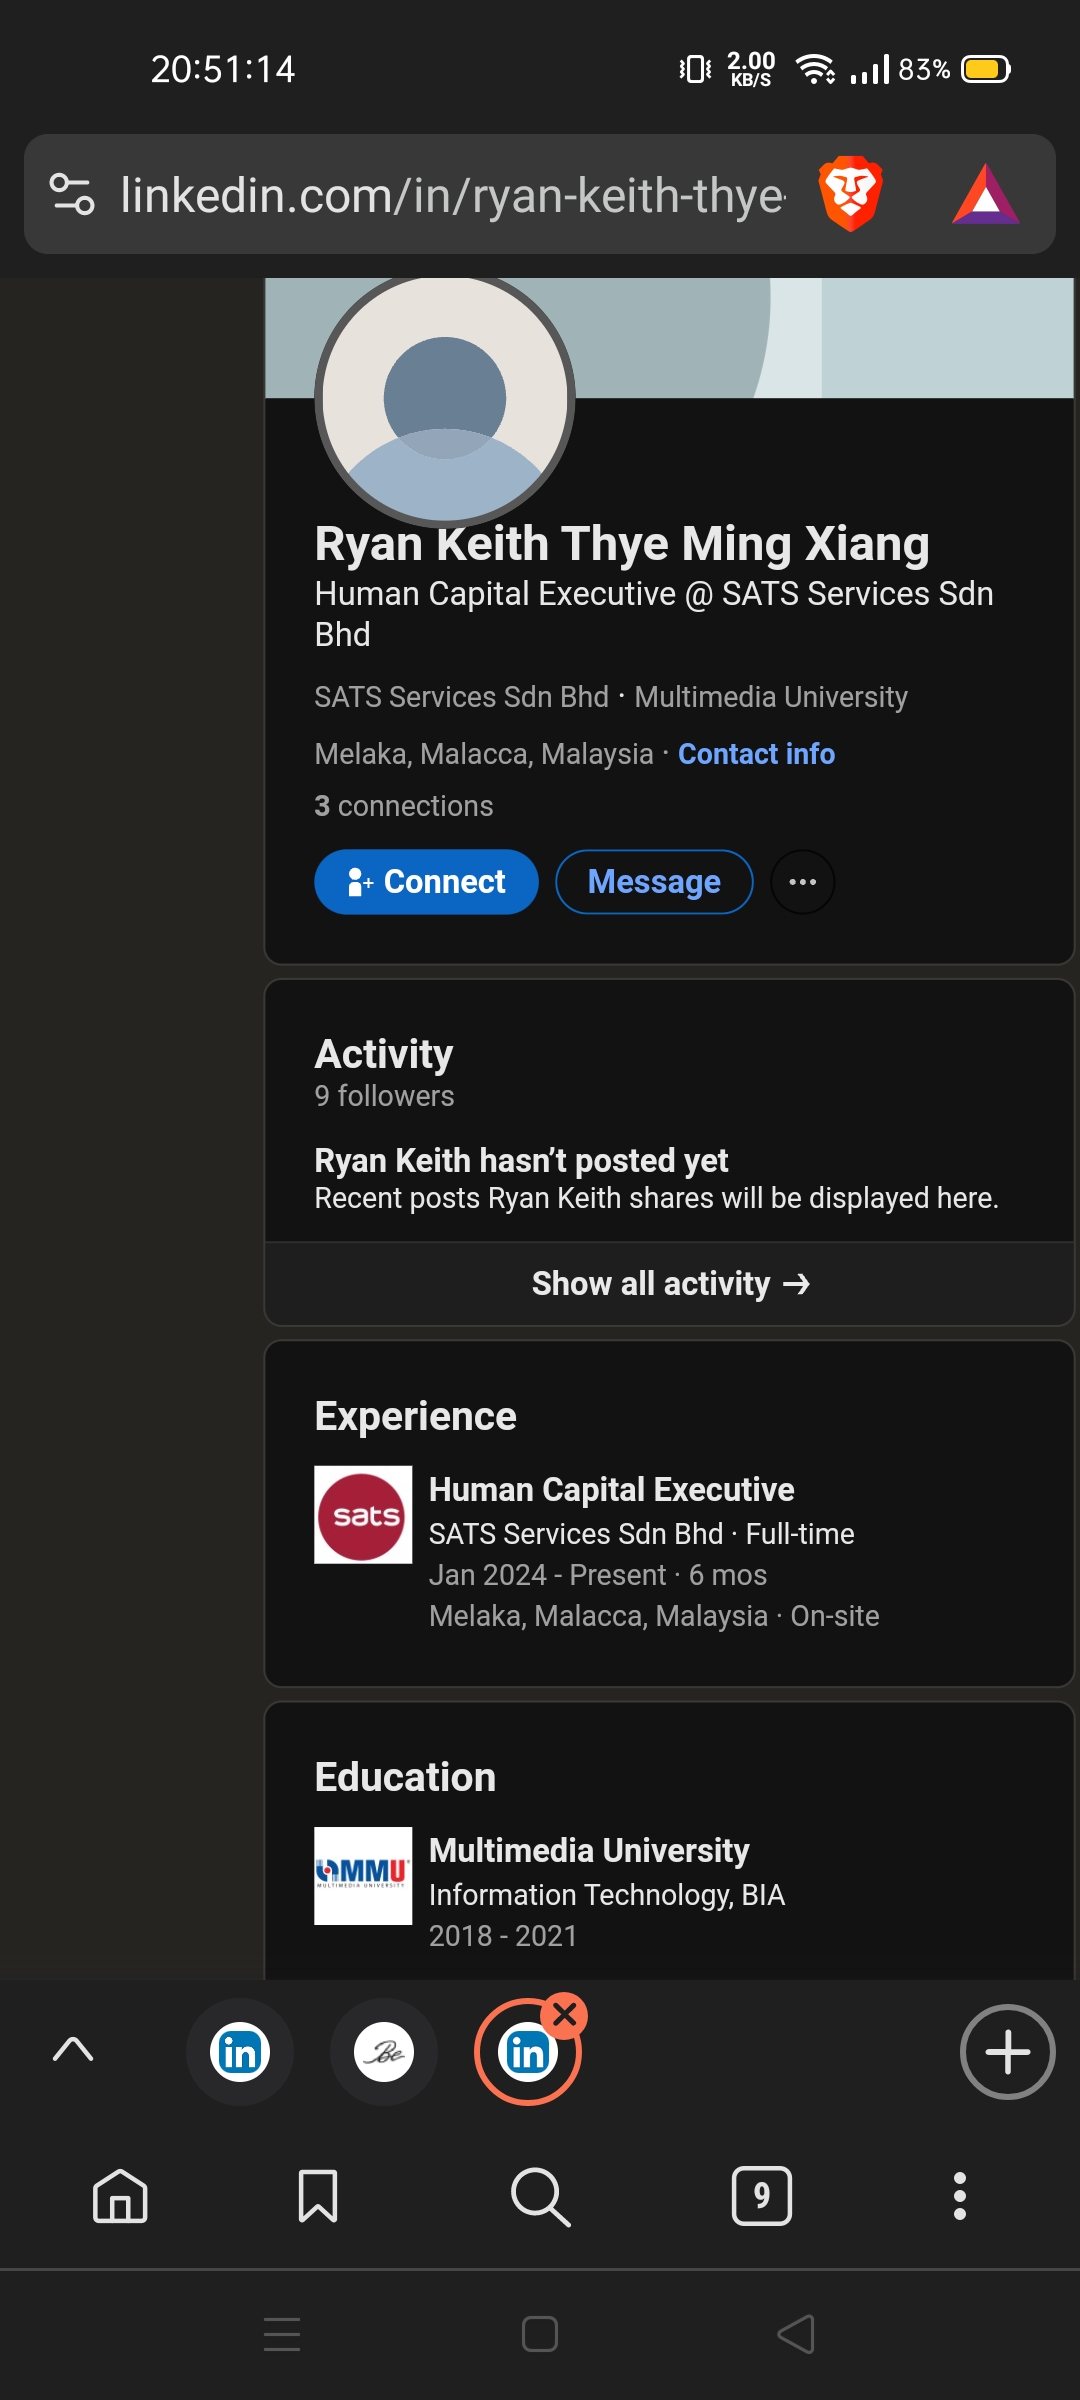This screenshot has height=2400, width=1080.
Task: Go to browser home icon
Action: coord(120,2196)
